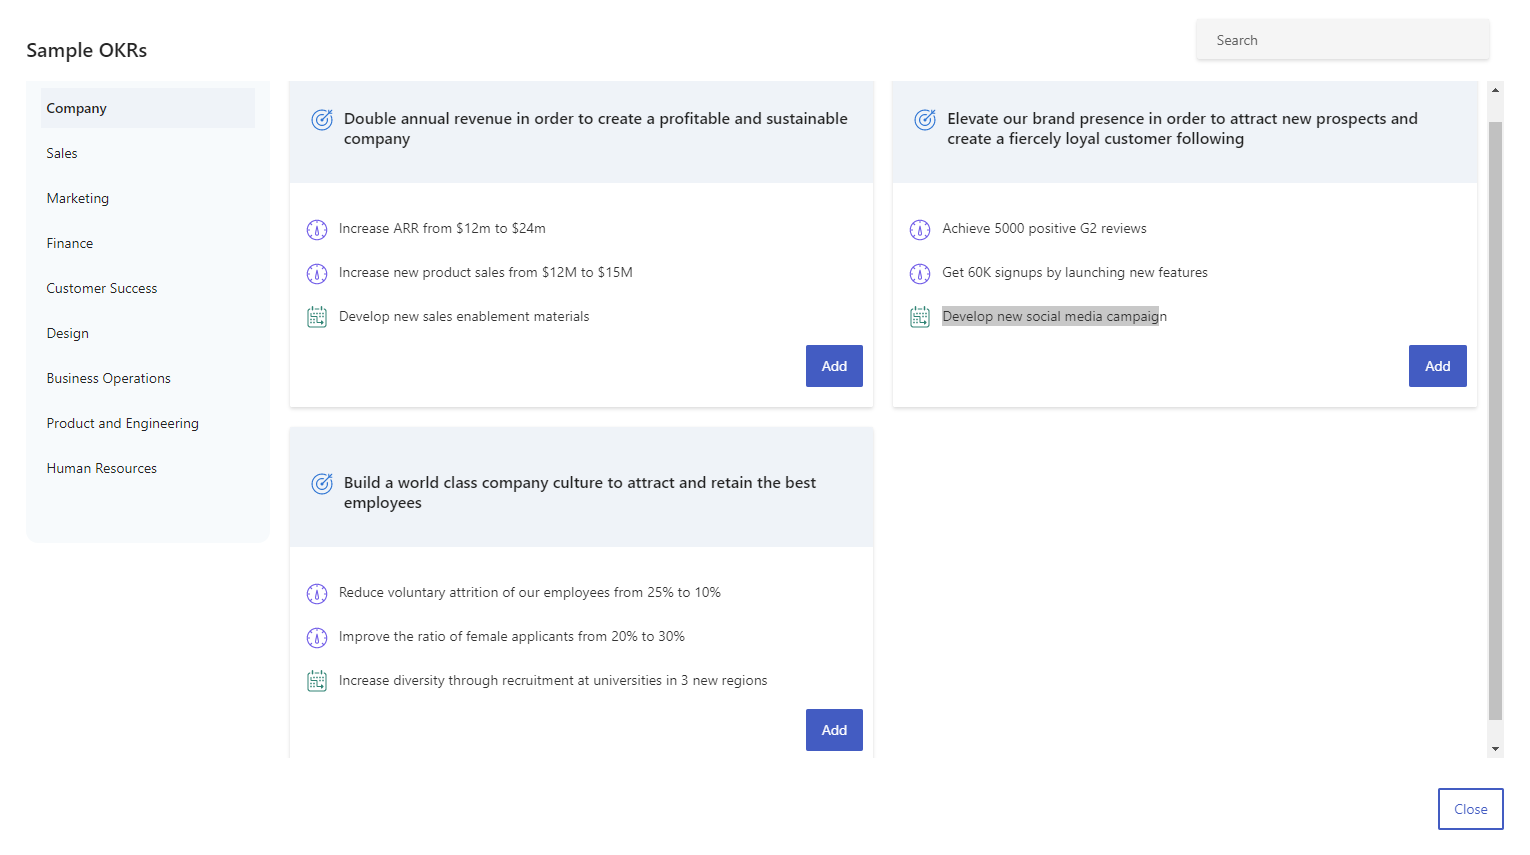This screenshot has height=855, width=1530.
Task: Open the Marketing sample OKRs
Action: point(78,198)
